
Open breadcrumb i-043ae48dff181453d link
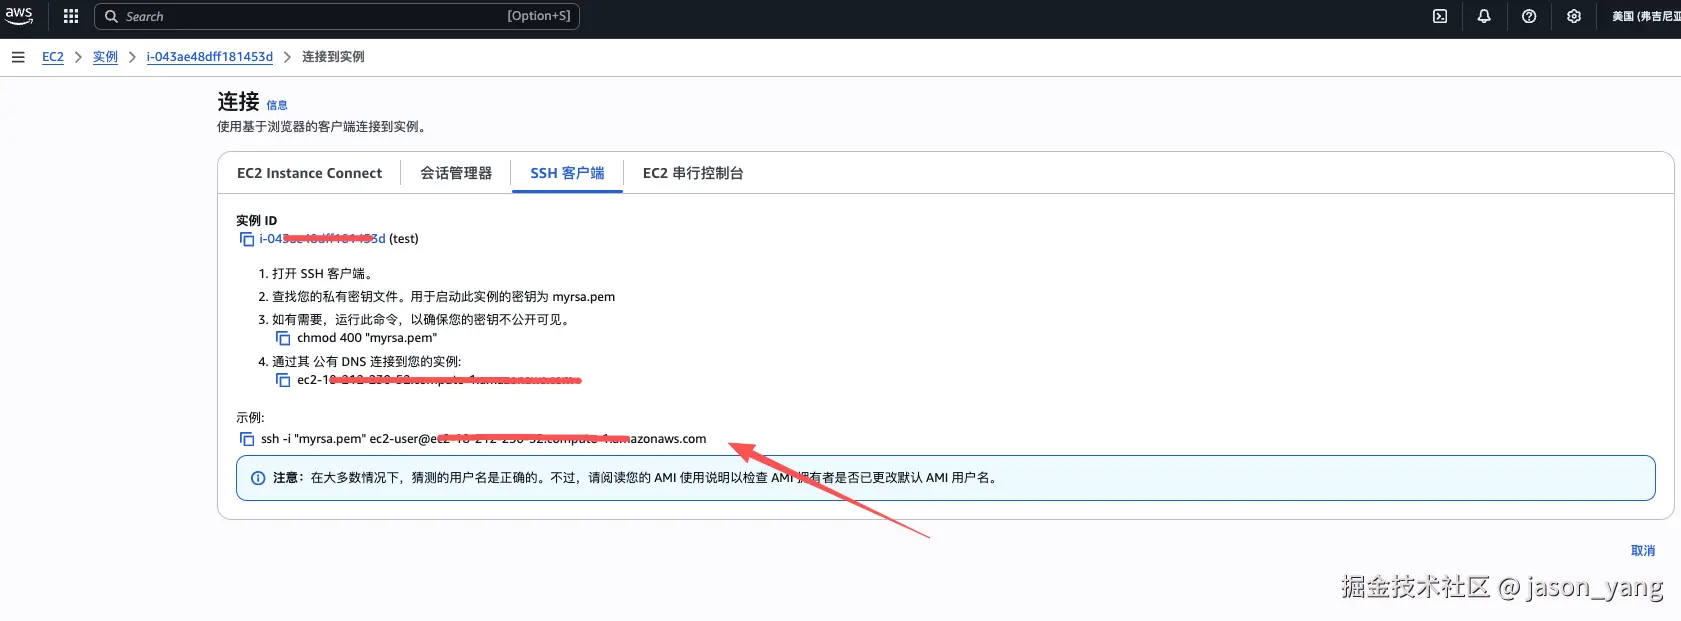[x=210, y=57]
